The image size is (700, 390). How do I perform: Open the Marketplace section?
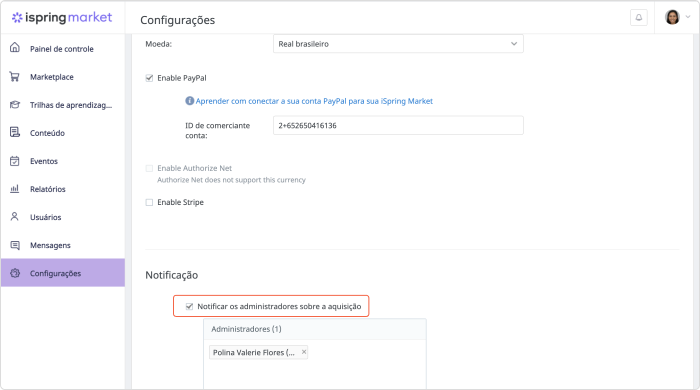tap(62, 77)
